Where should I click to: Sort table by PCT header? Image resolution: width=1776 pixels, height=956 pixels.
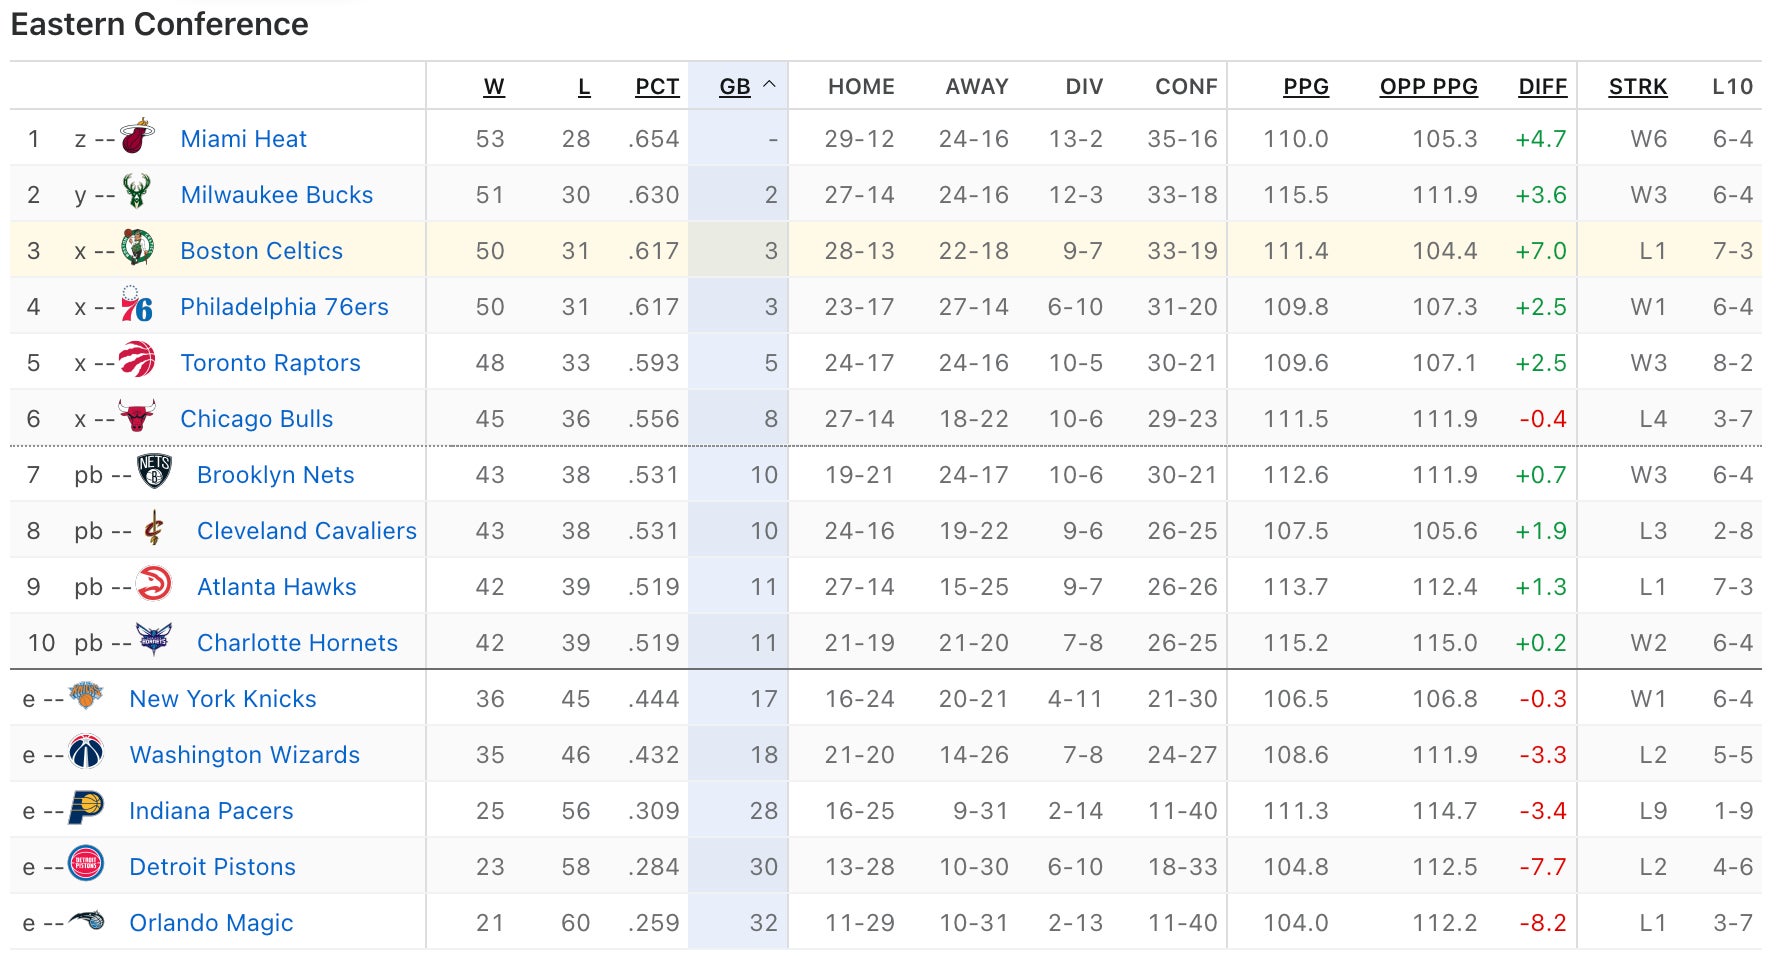coord(657,87)
